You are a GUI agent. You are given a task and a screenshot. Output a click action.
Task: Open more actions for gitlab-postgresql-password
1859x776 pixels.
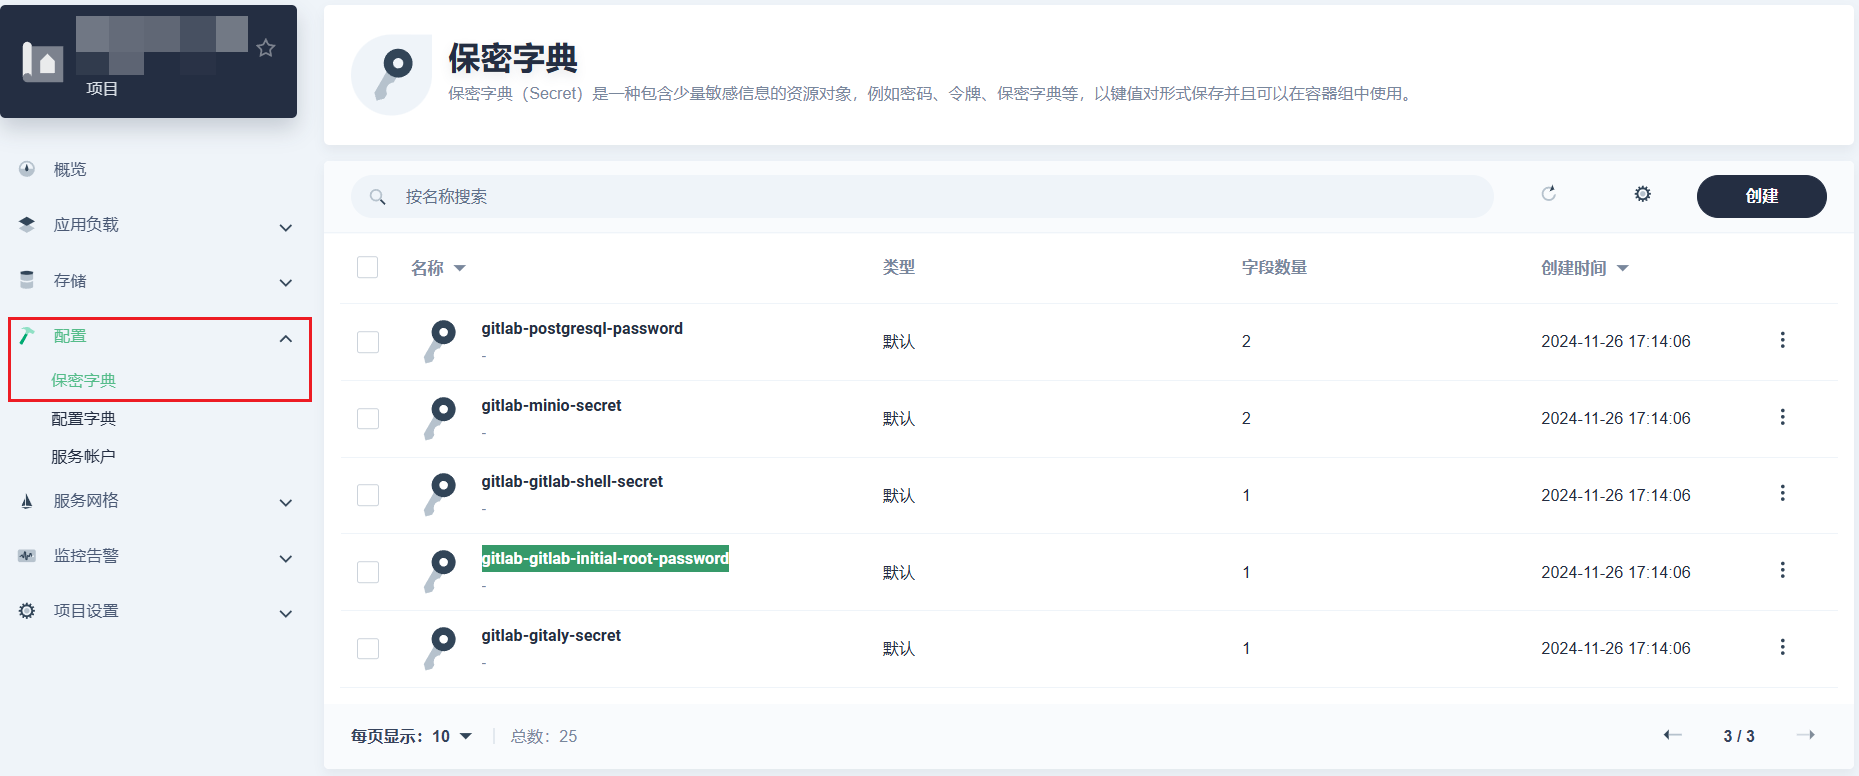pos(1782,341)
